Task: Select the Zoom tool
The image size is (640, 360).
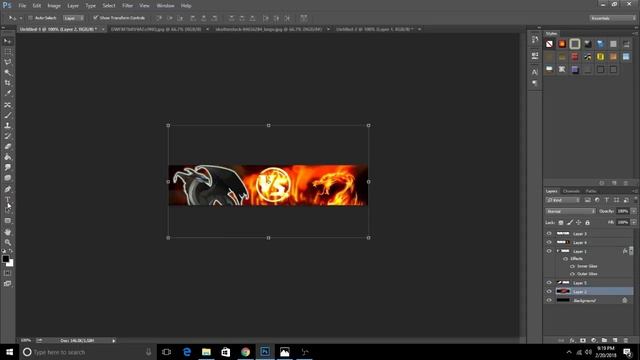Action: [7, 242]
